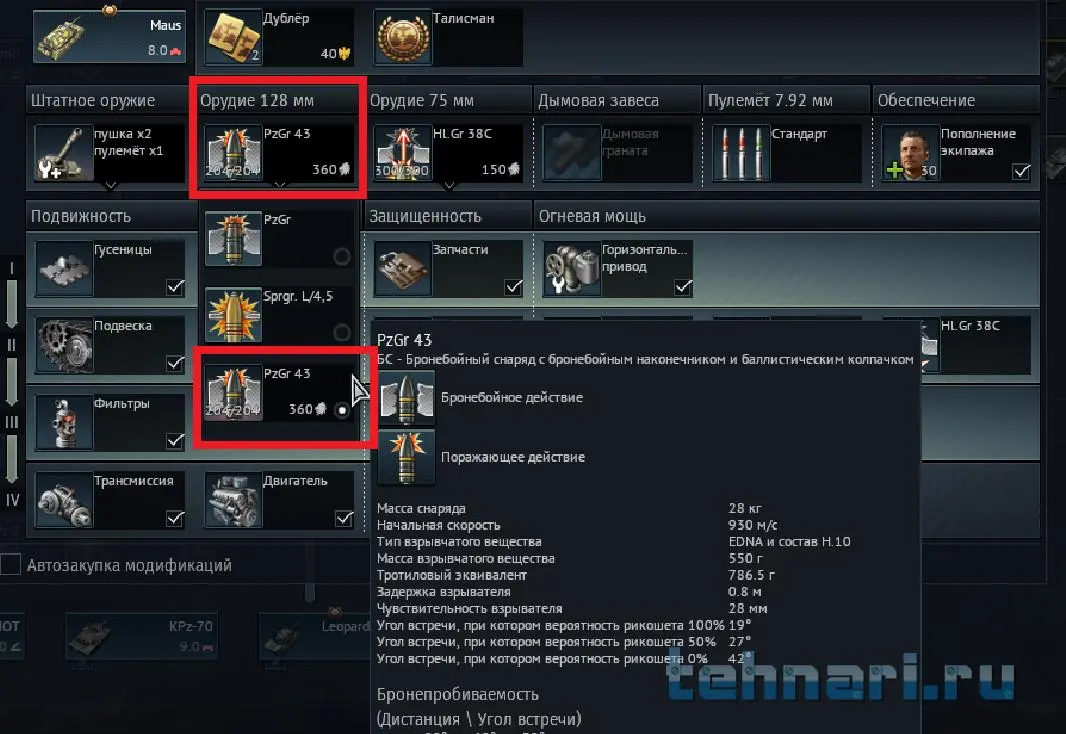The image size is (1066, 734).
Task: Select the Maus tank icon
Action: (x=64, y=37)
